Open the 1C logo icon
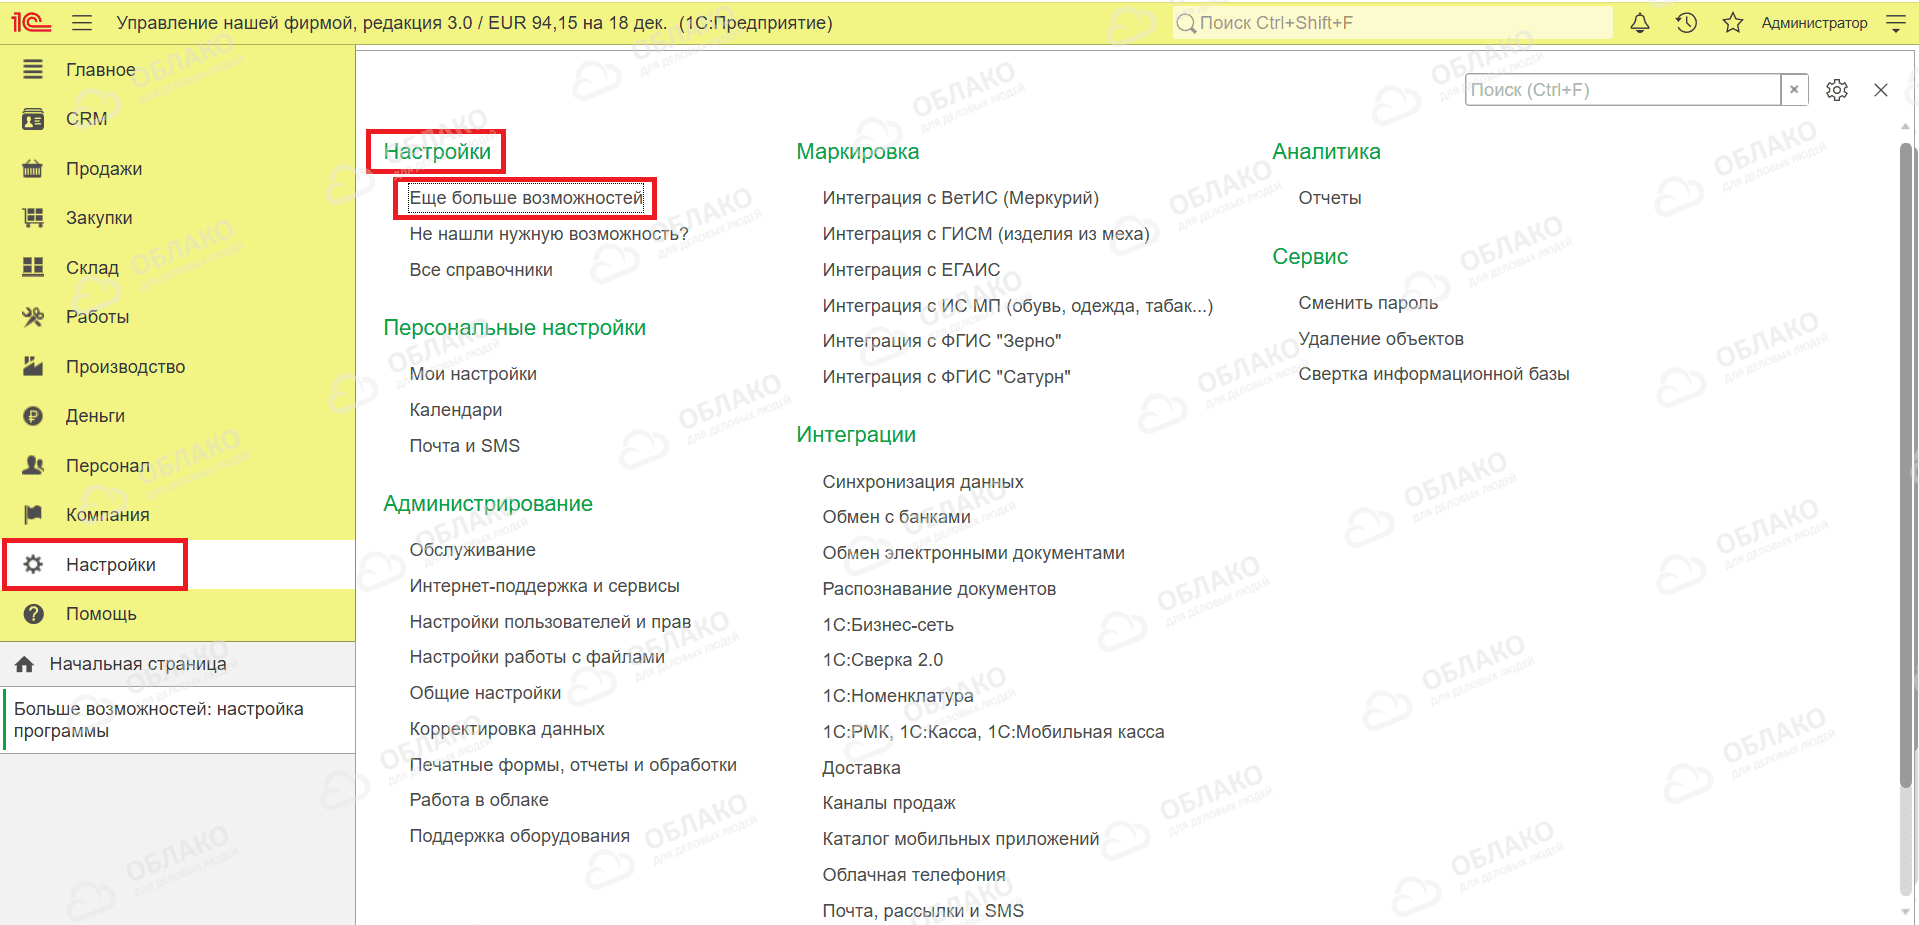Screen dimensions: 1919x925 coord(30,23)
